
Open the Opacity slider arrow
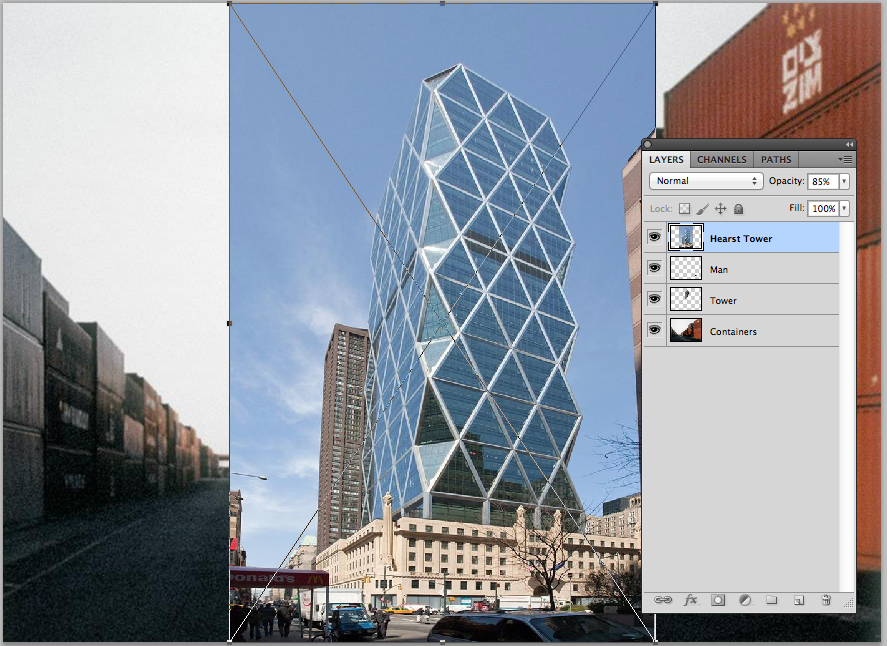[844, 181]
